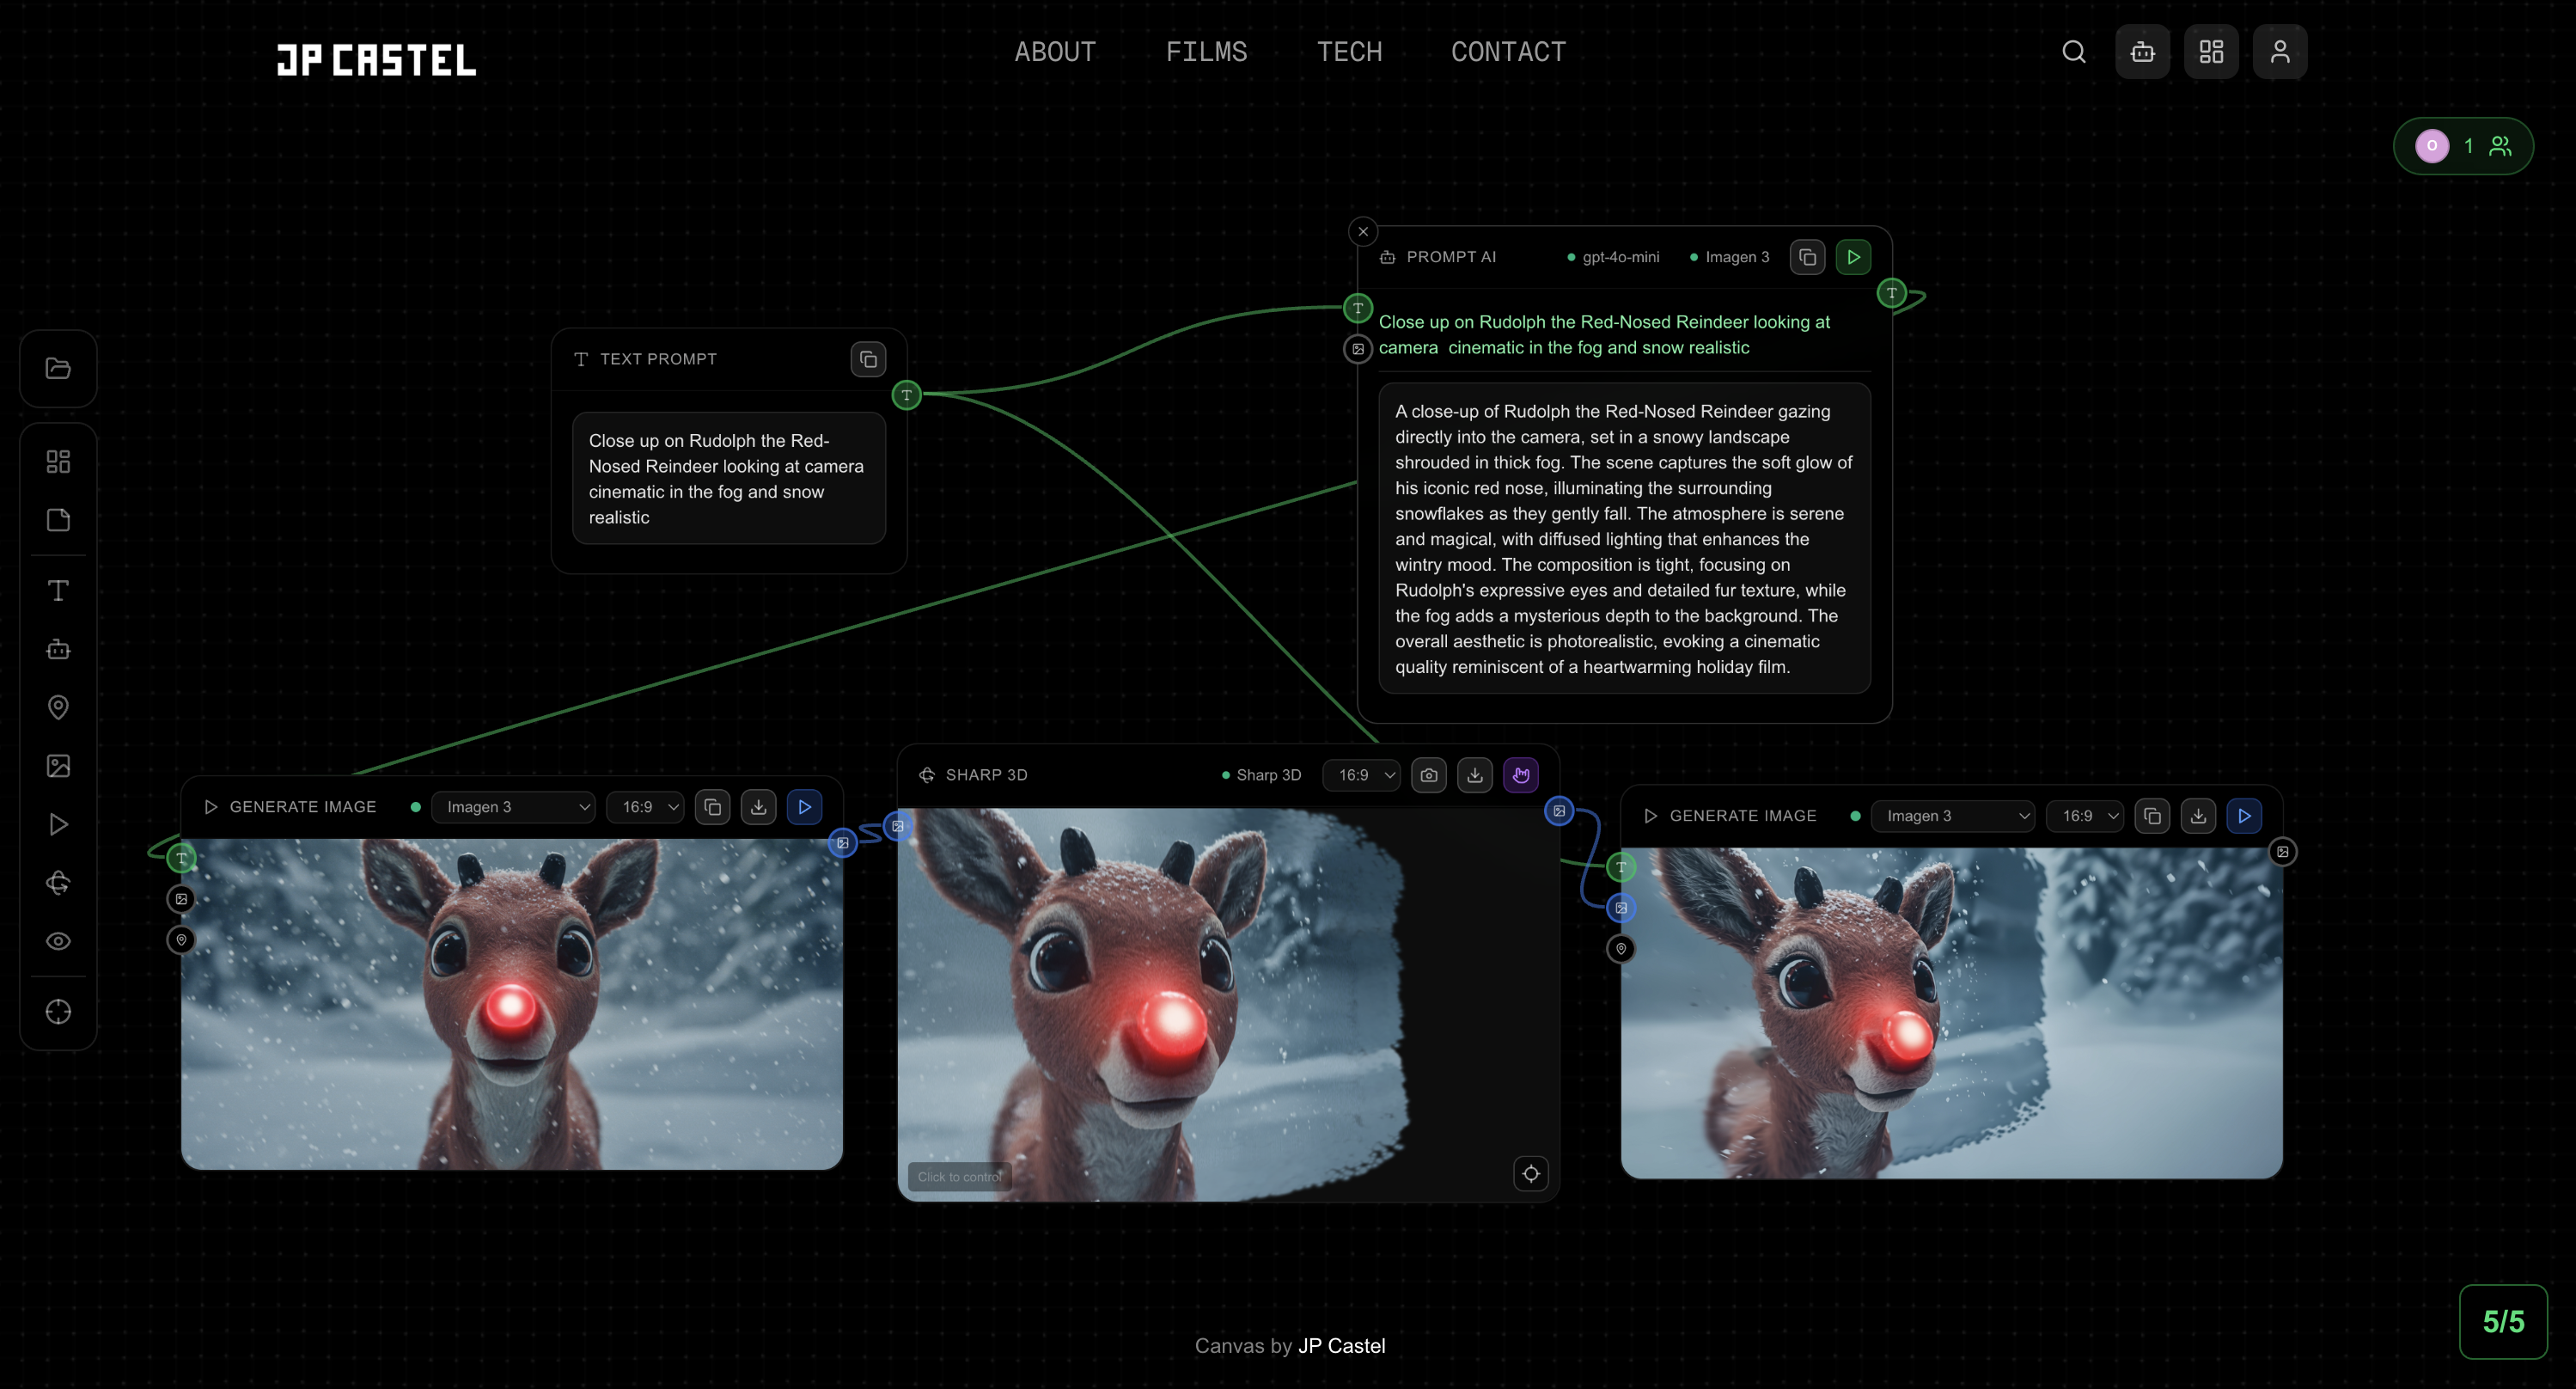This screenshot has height=1389, width=2576.
Task: Open the 16:9 dropdown on right Generate Image node
Action: (2084, 816)
